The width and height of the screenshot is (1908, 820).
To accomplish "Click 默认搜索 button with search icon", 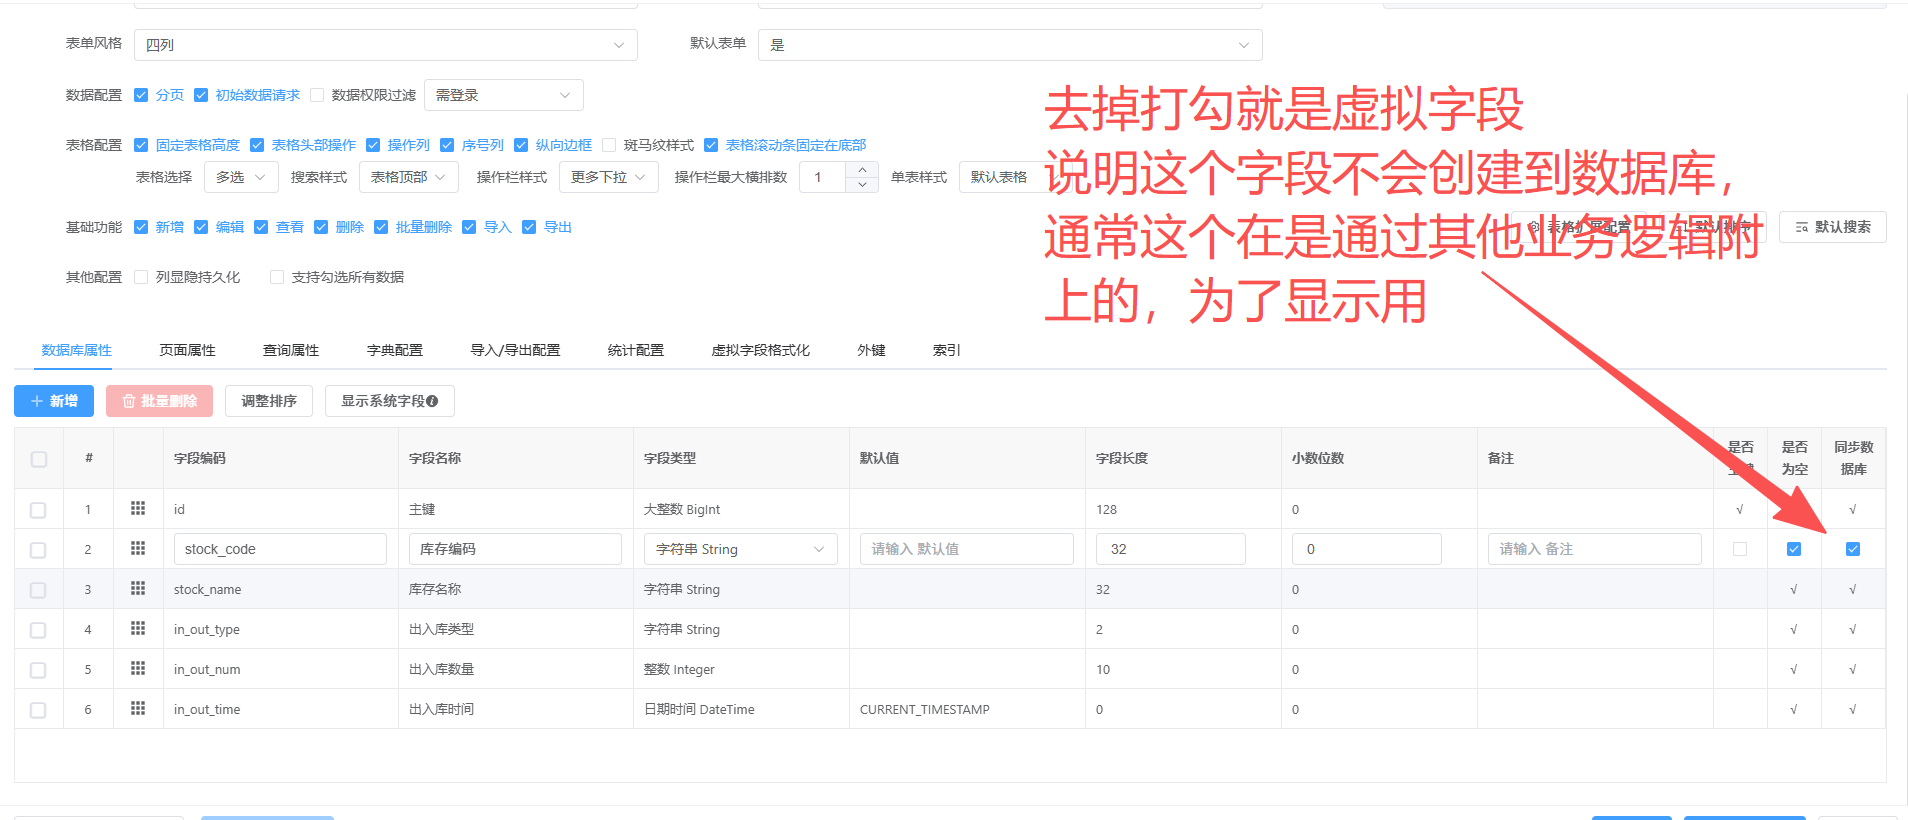I will pyautogui.click(x=1832, y=227).
